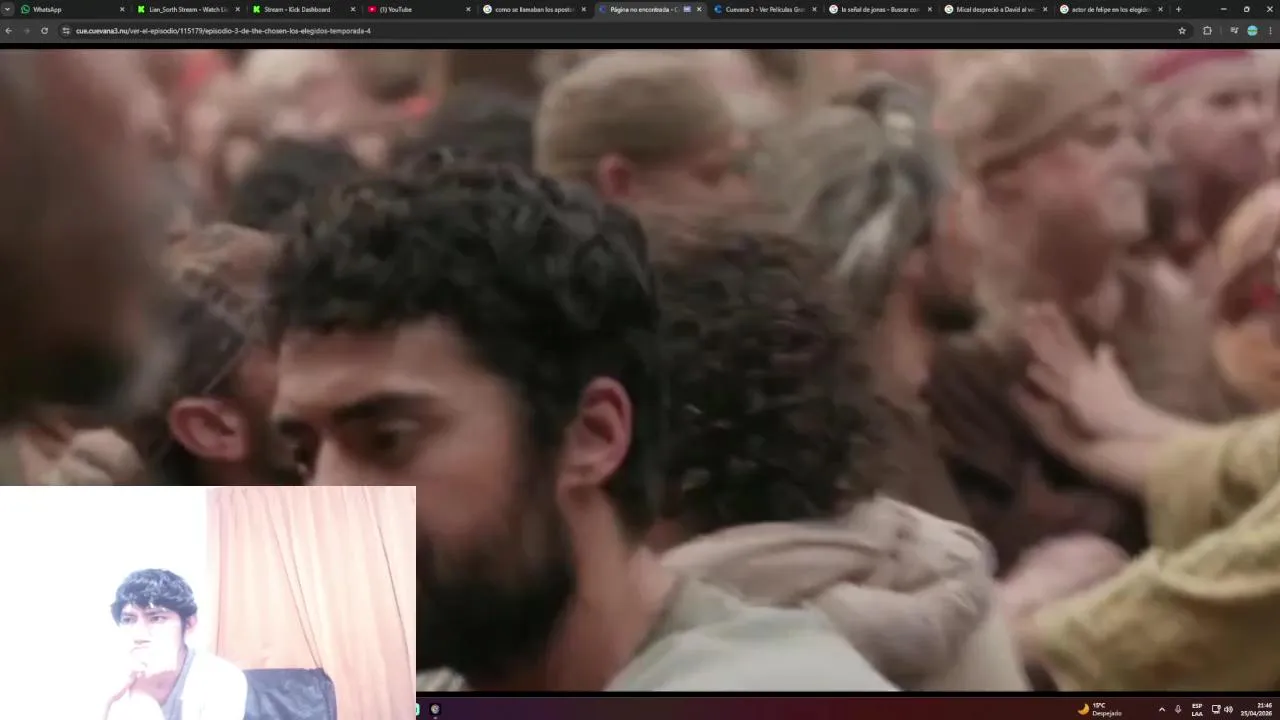The height and width of the screenshot is (720, 1280).
Task: Open the volume speaker tray icon
Action: click(x=1228, y=709)
